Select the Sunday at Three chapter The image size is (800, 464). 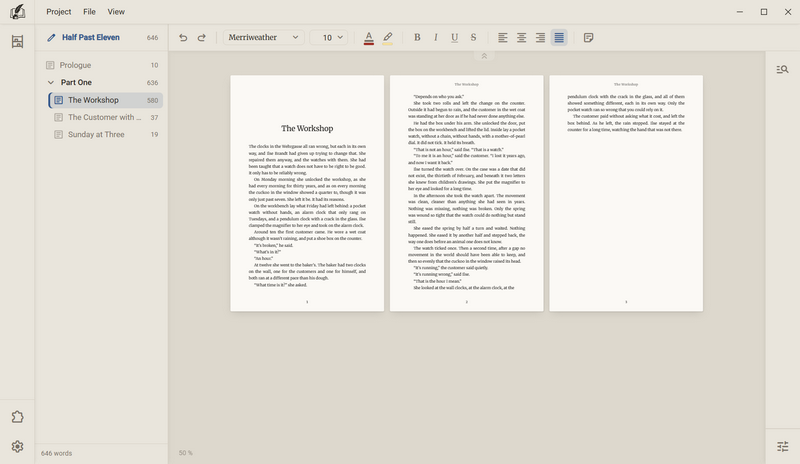[106, 134]
